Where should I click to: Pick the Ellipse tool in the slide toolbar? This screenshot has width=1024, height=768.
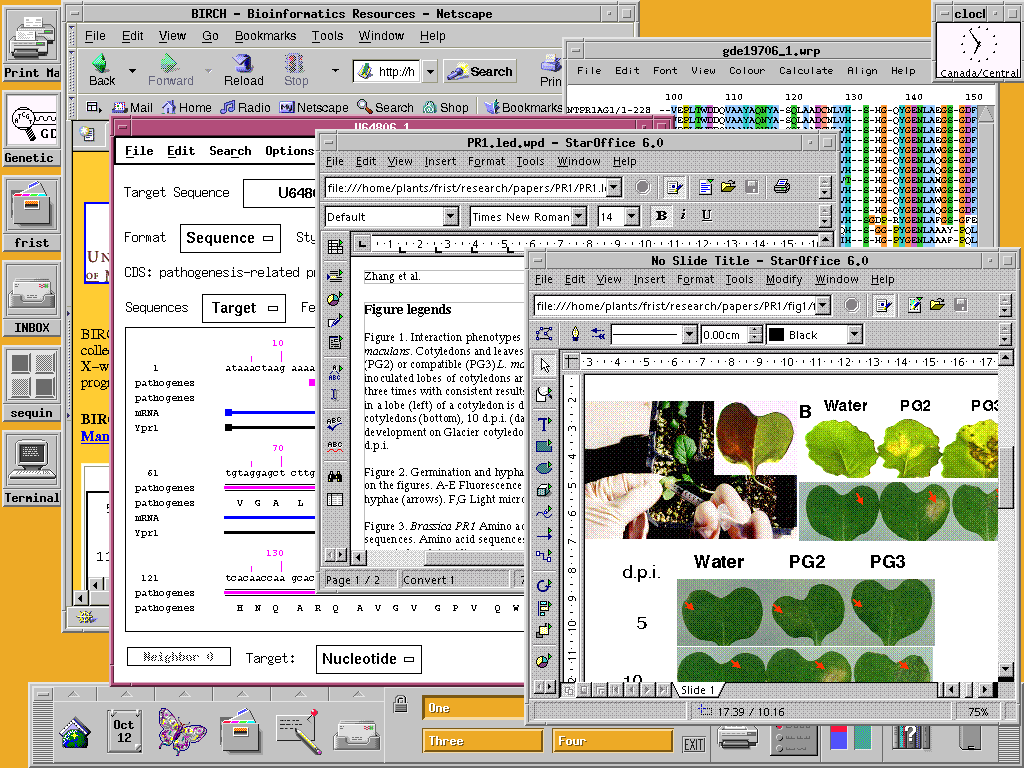point(544,468)
